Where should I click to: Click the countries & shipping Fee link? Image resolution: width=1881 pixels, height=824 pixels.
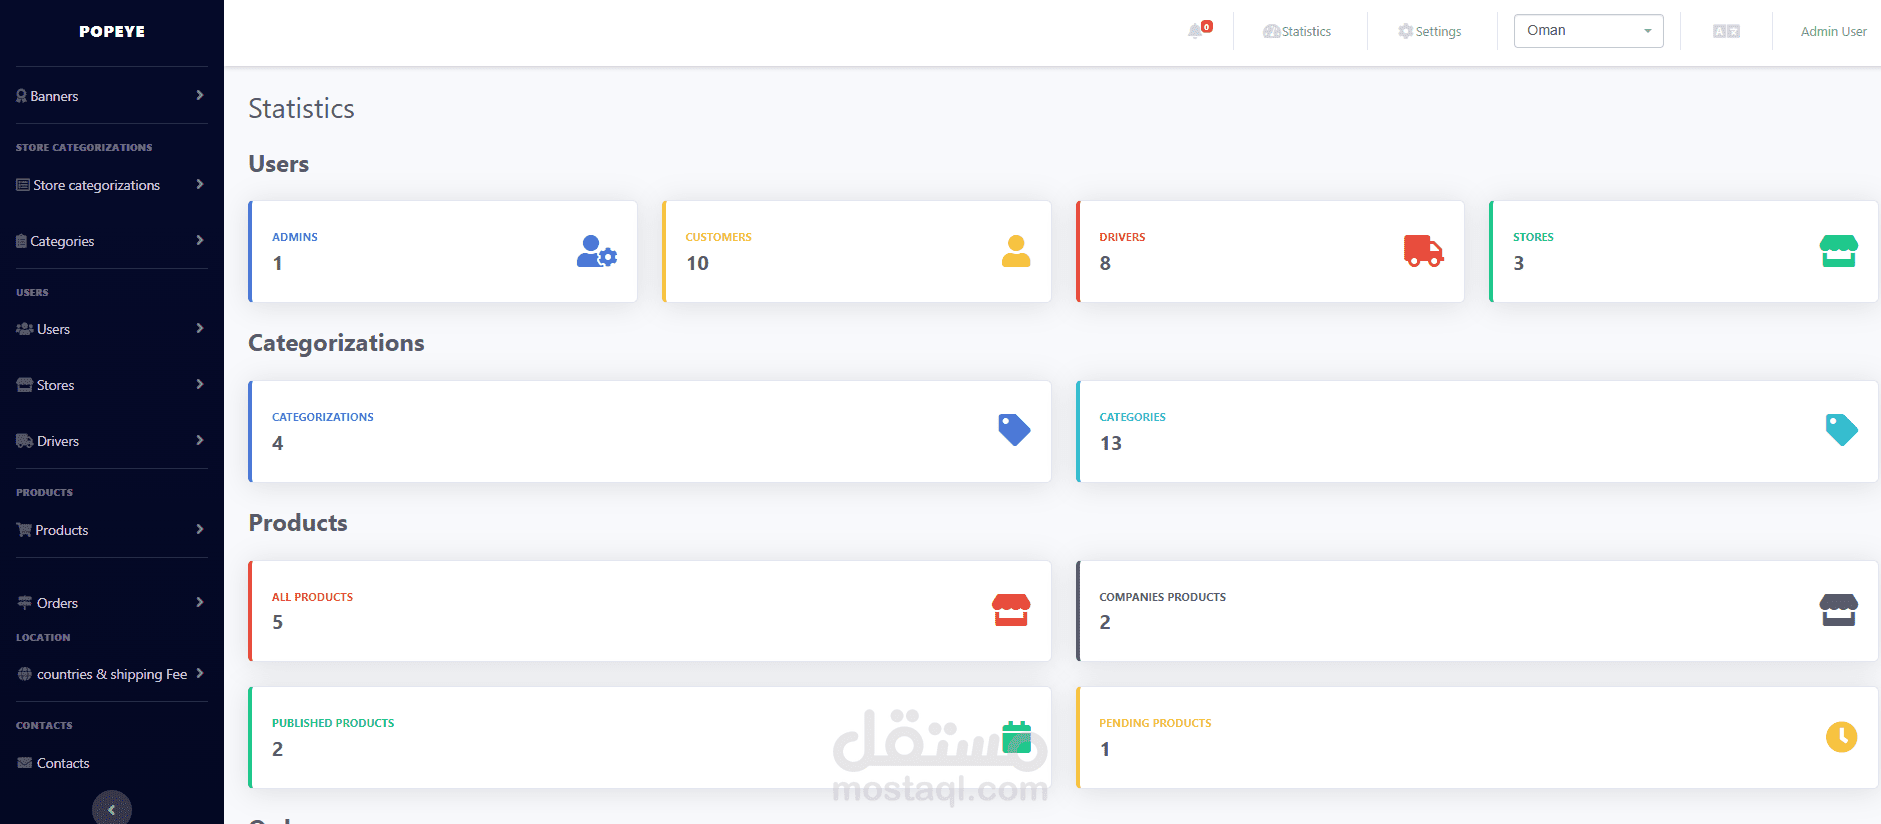coord(112,674)
